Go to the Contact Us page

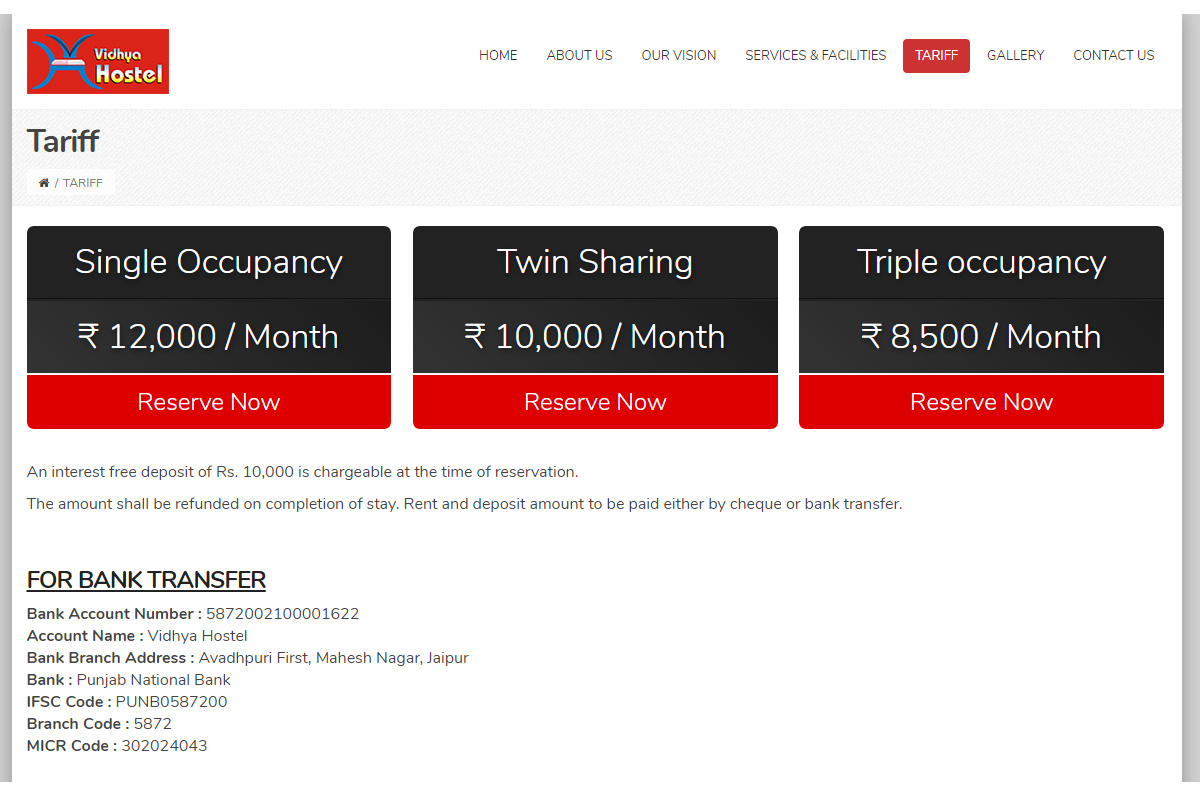click(x=1113, y=56)
